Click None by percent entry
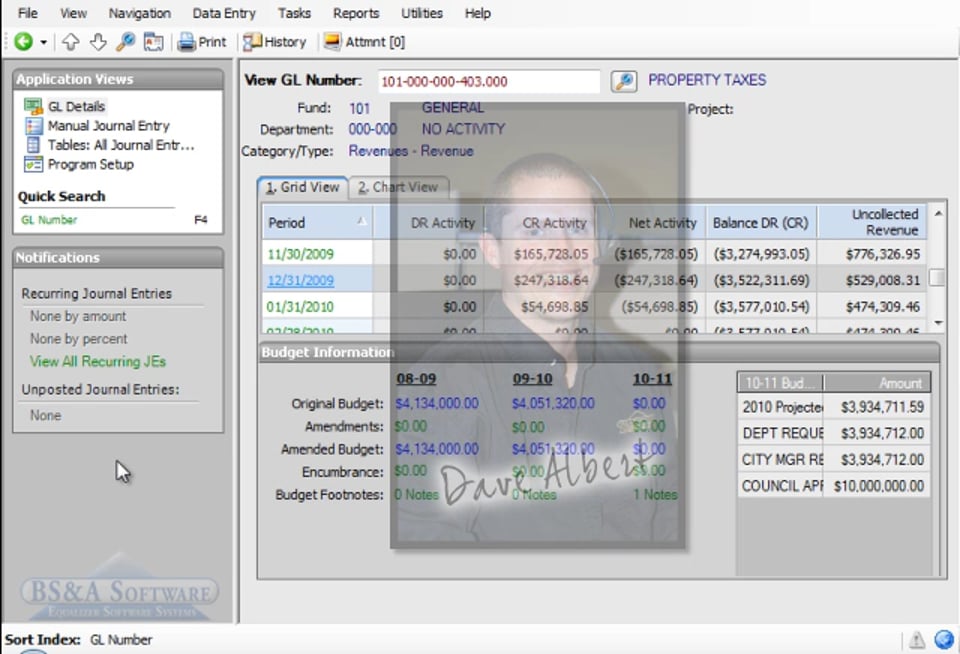 click(78, 339)
